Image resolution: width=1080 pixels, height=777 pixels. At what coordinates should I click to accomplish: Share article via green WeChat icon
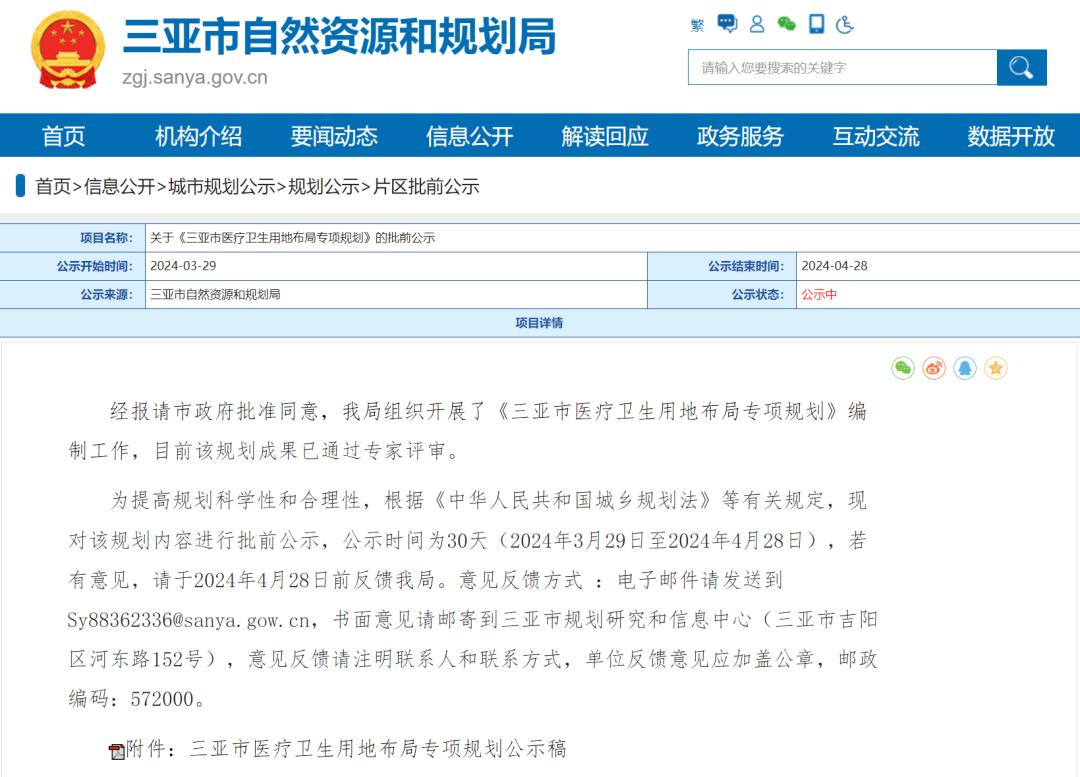tap(902, 369)
